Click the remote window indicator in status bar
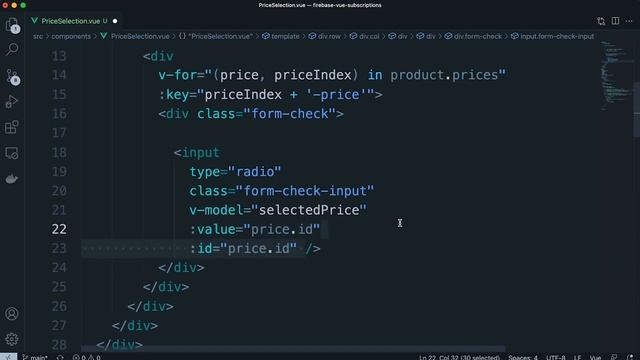640x360 pixels. (8, 357)
